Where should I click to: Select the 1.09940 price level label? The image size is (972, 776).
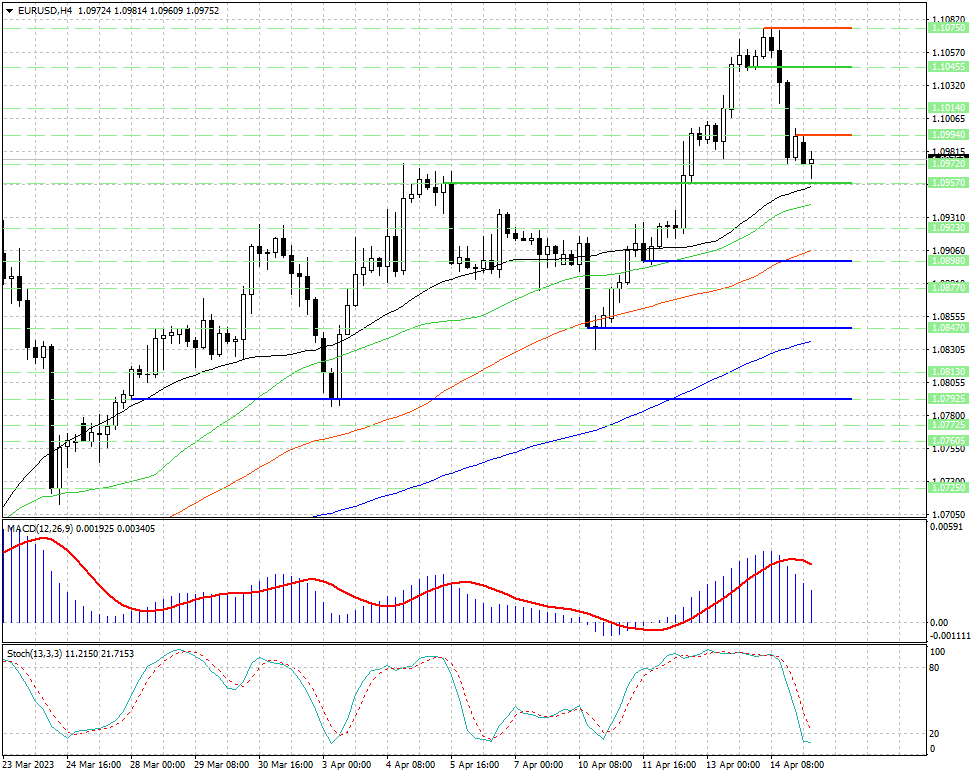point(948,134)
